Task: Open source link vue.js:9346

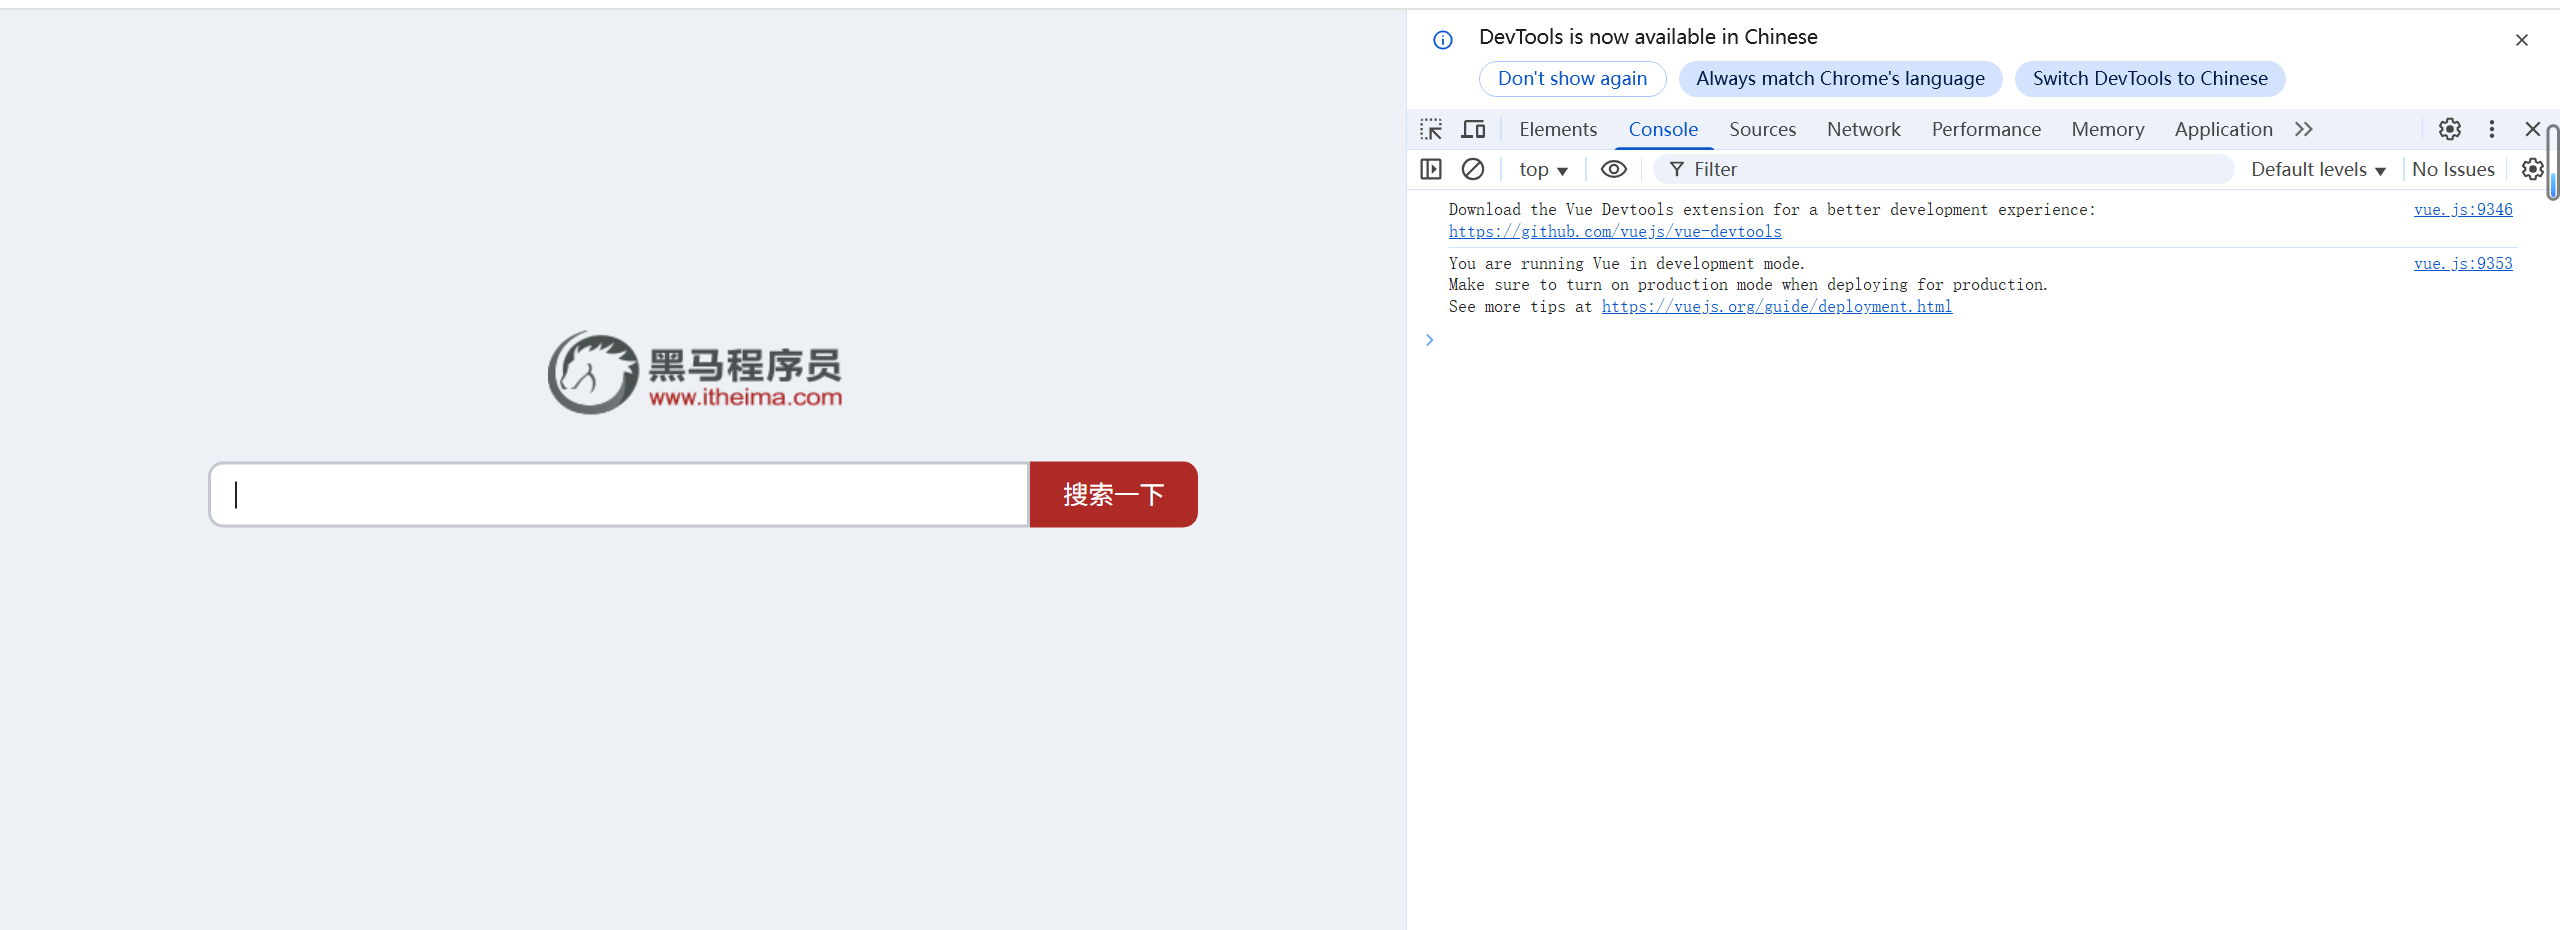Action: 2463,210
